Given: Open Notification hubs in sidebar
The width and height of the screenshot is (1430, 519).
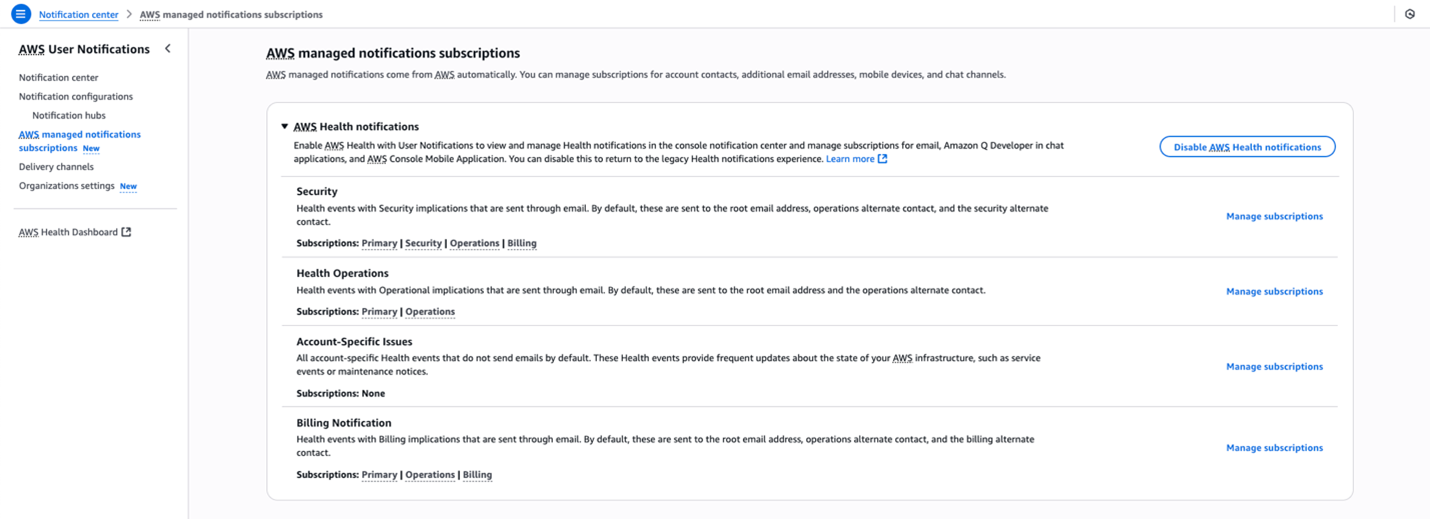Looking at the screenshot, I should click(68, 116).
